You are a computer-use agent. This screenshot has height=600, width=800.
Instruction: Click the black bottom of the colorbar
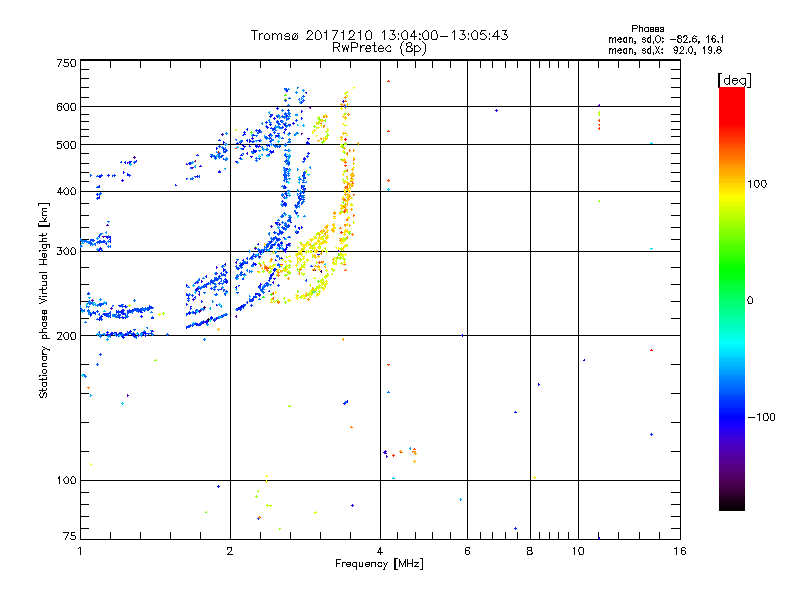731,505
